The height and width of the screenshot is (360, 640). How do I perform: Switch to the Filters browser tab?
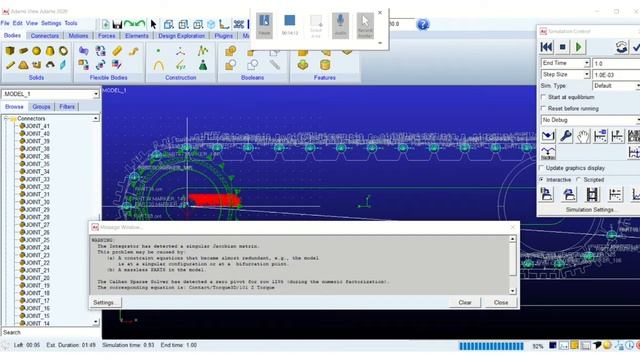67,107
